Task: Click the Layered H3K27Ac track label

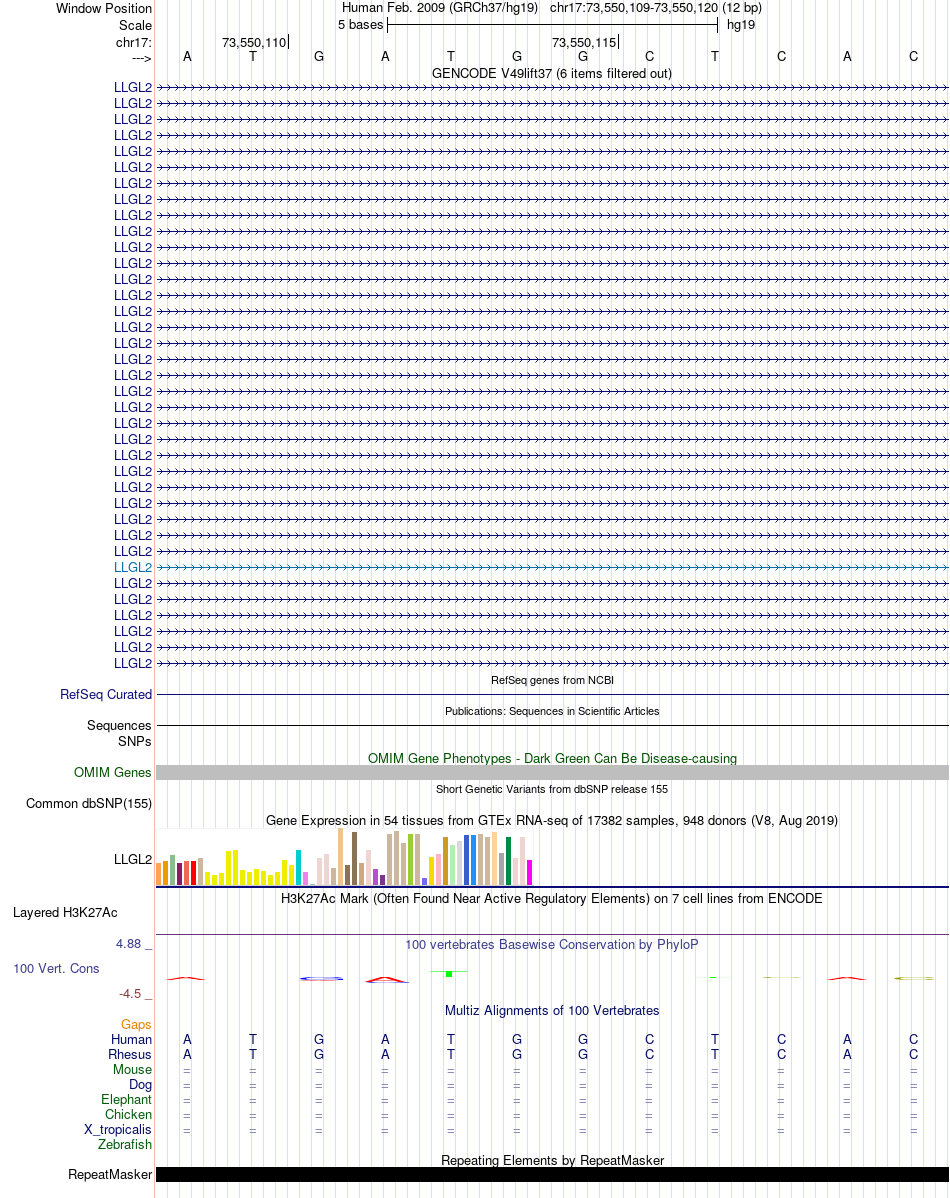Action: click(x=65, y=913)
